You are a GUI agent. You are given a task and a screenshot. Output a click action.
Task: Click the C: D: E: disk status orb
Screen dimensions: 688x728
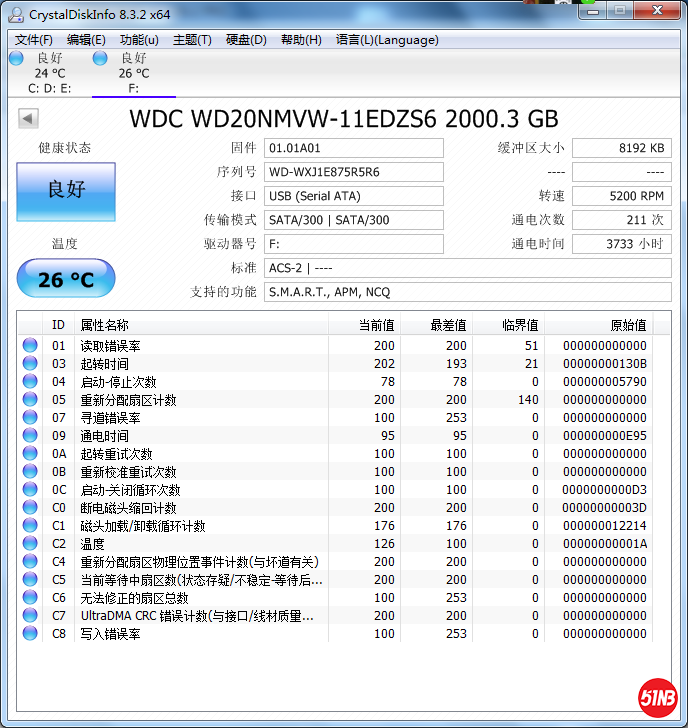click(x=16, y=59)
